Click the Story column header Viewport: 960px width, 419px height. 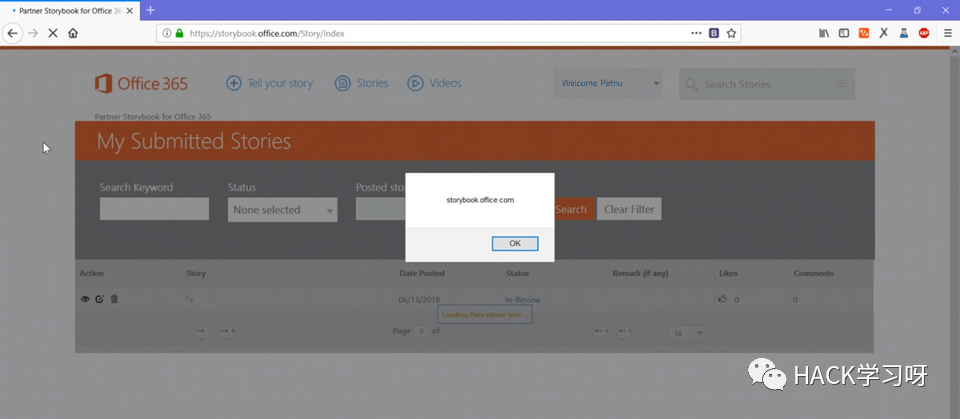pos(196,273)
